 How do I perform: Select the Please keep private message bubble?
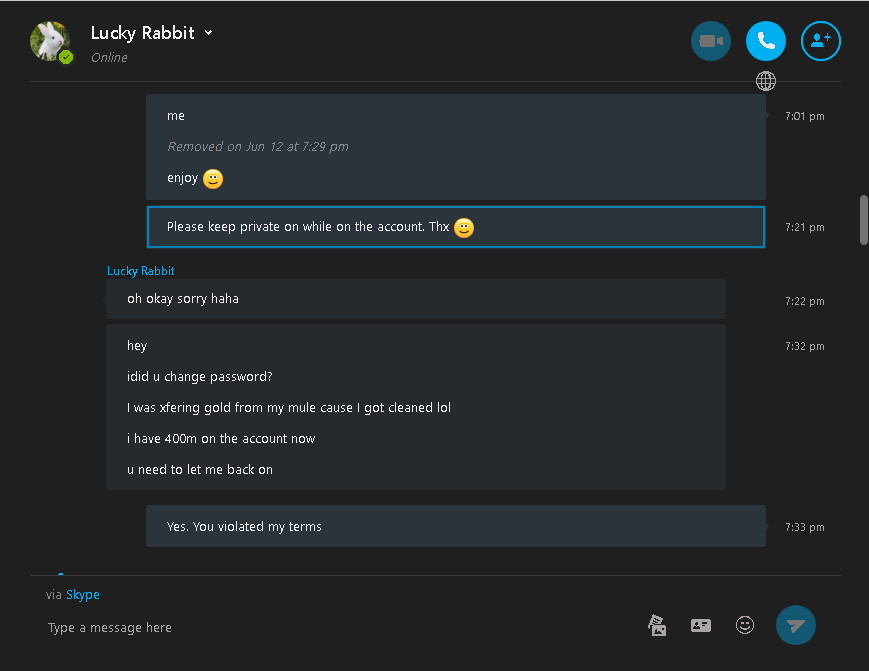[456, 227]
